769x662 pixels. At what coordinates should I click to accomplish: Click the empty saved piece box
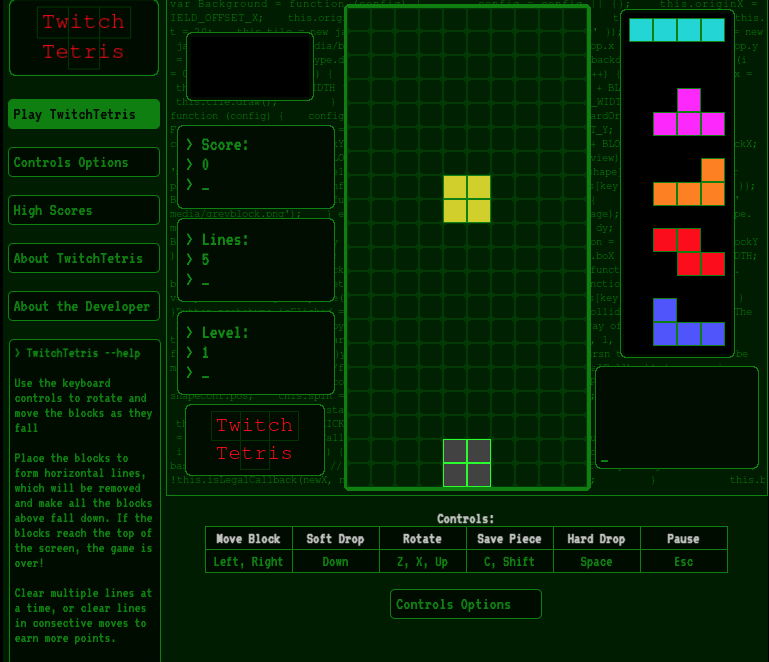click(250, 67)
